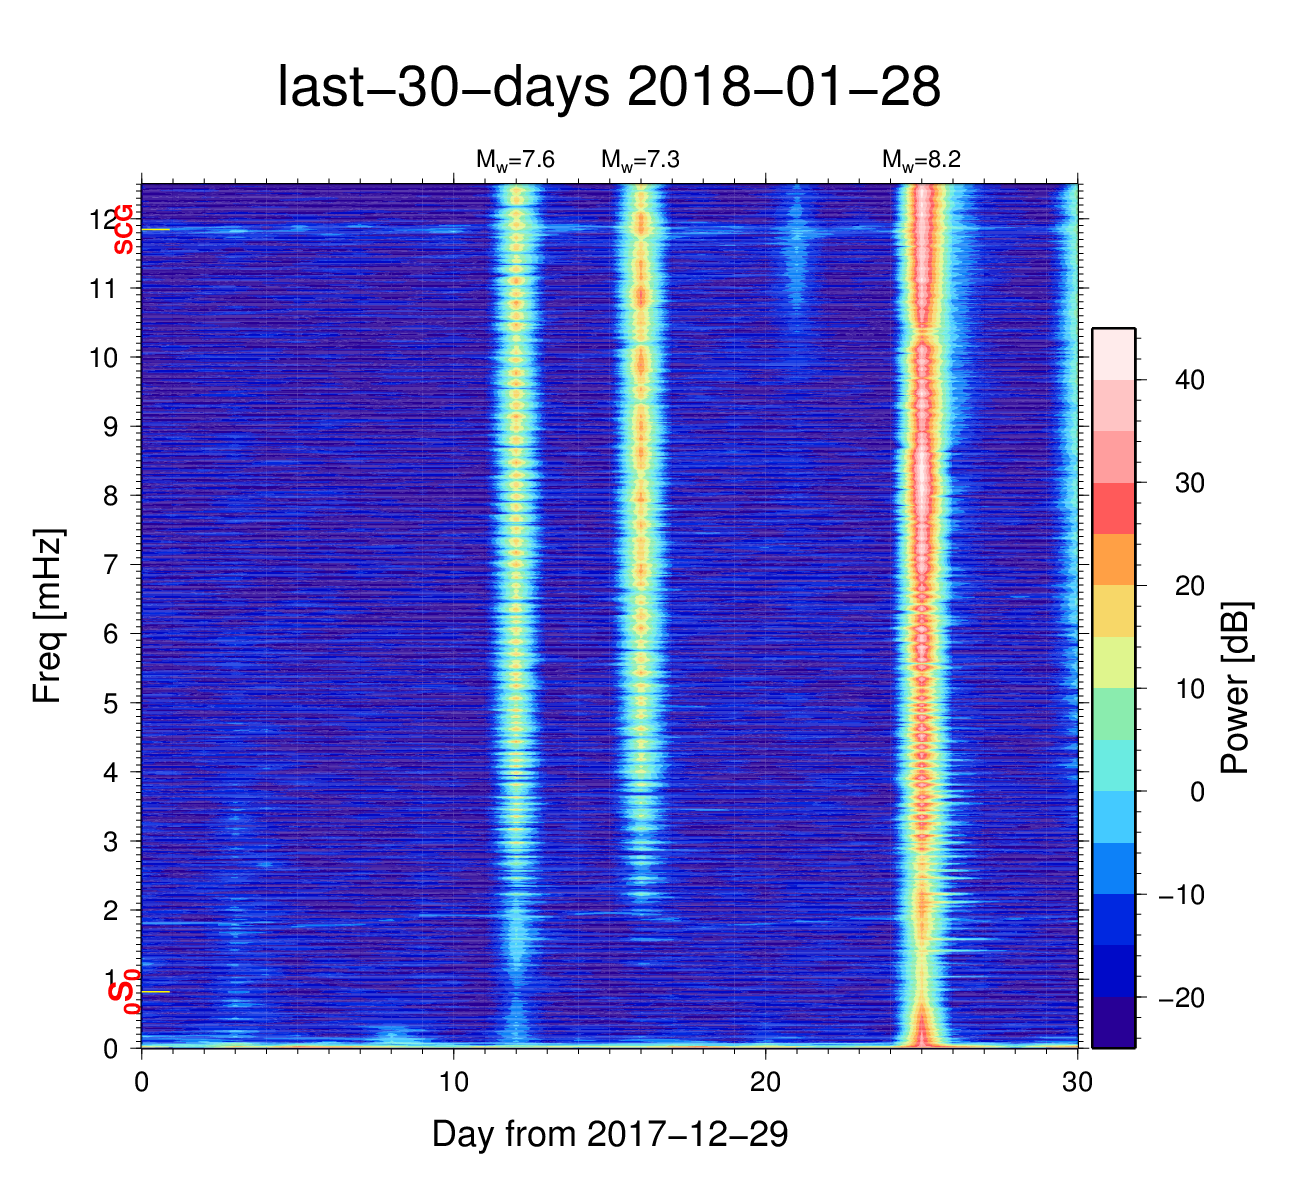Click the −20 tick label on colorbar
This screenshot has height=1190, width=1290.
tap(1181, 998)
